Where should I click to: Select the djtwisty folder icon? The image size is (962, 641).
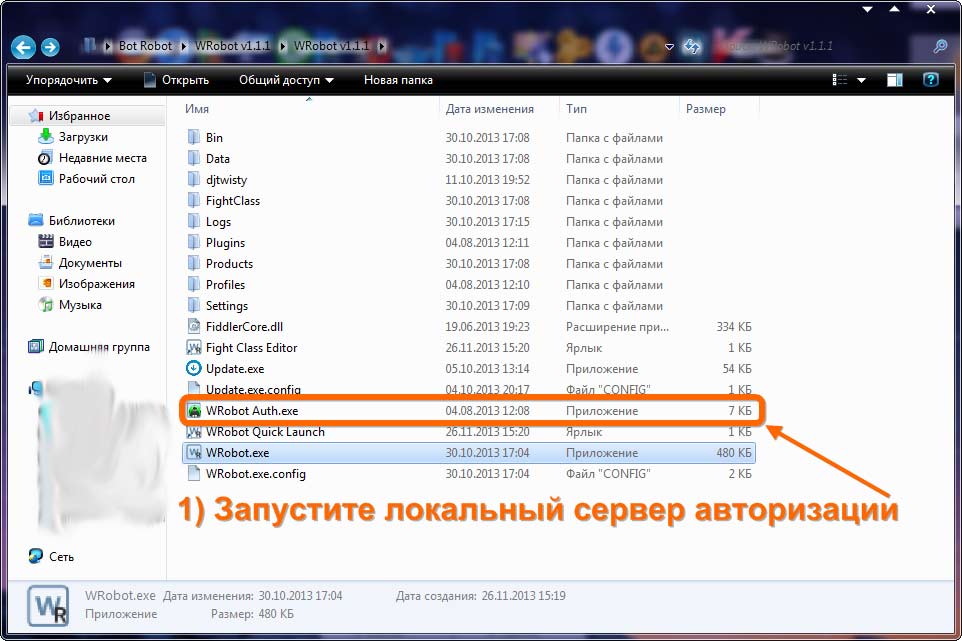point(194,179)
